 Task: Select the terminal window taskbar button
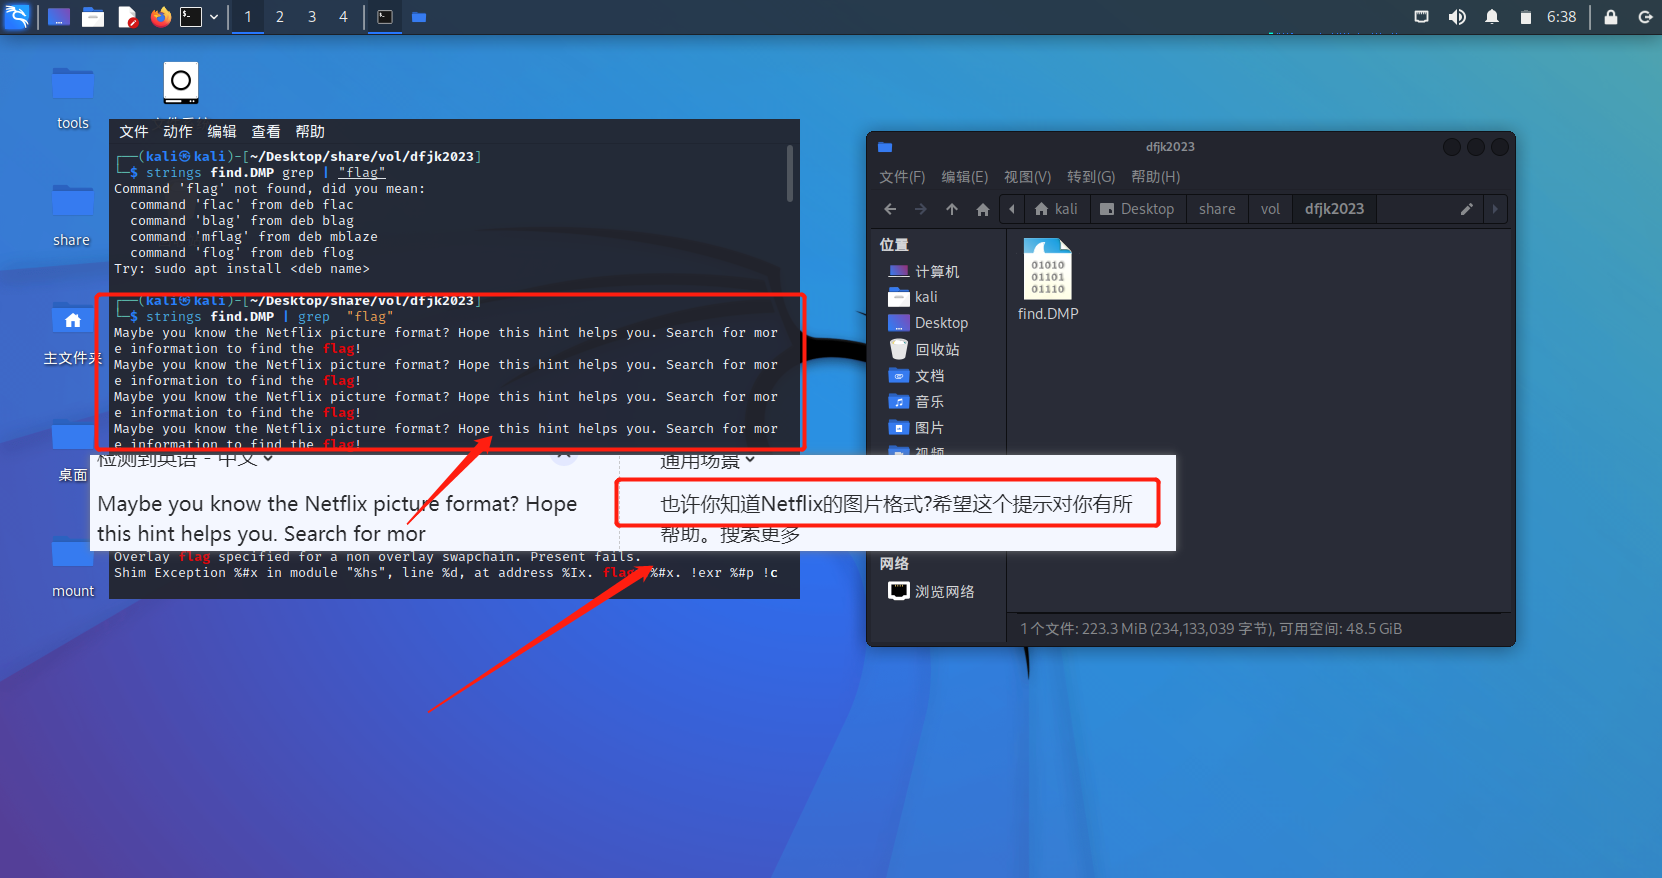tap(385, 17)
